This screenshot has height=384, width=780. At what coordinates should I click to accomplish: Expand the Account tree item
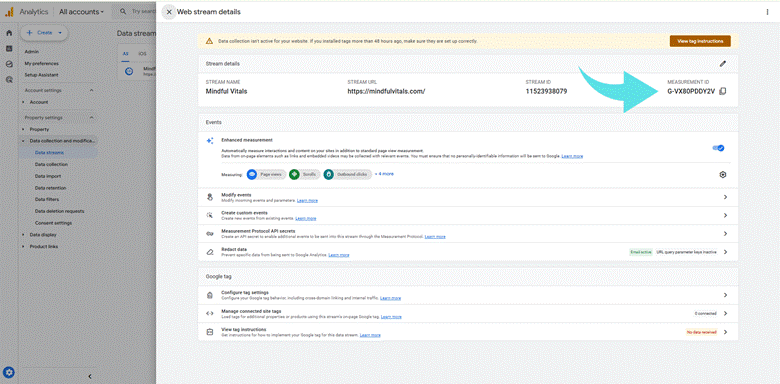[23, 102]
